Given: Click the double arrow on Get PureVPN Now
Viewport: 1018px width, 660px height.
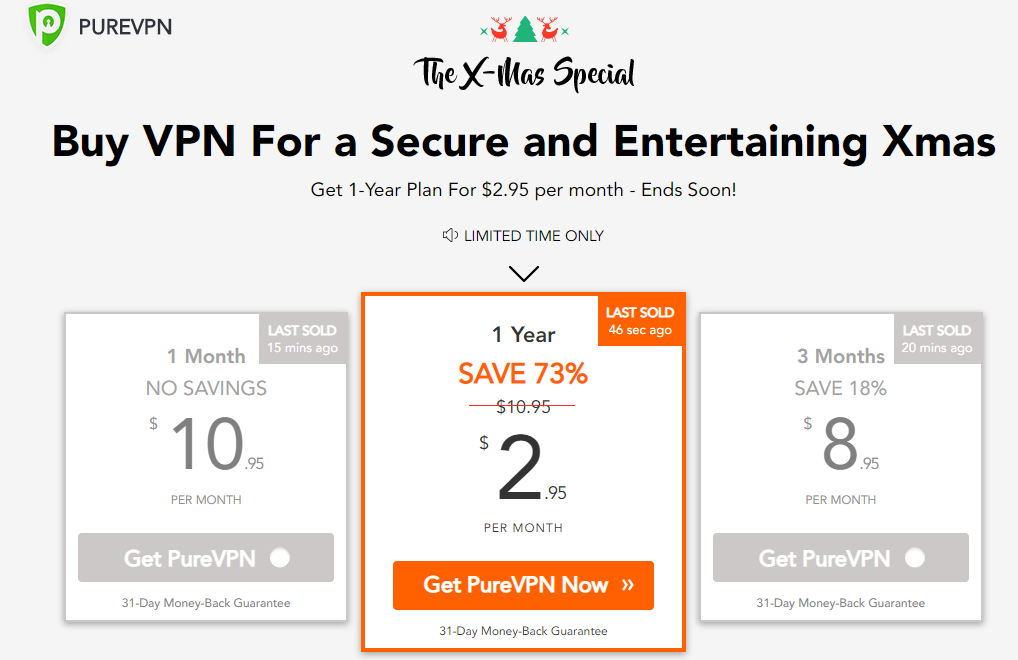Looking at the screenshot, I should (628, 585).
